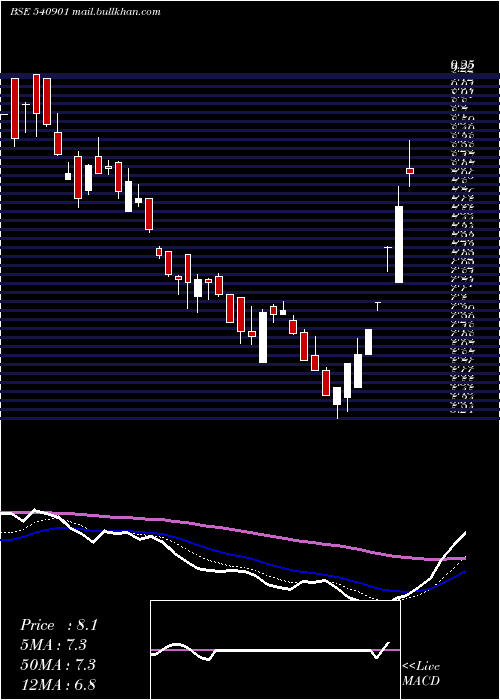
Task: Click the '5MA : 7.3' label
Action: tap(53, 645)
